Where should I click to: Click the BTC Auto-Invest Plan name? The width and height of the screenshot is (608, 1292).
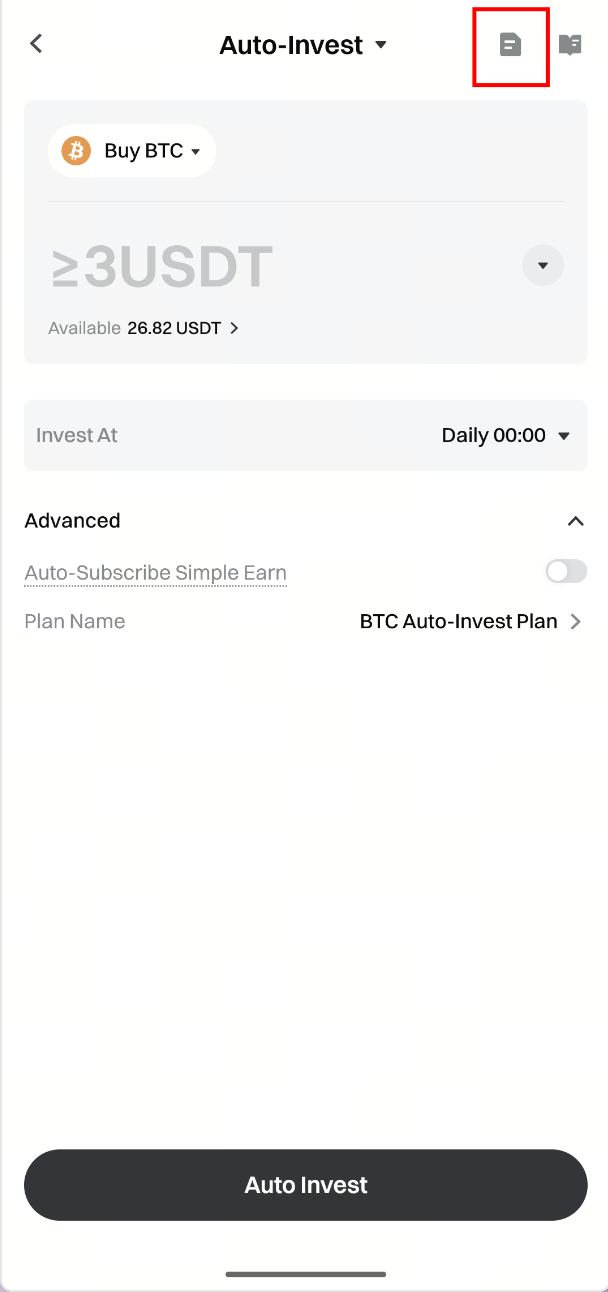tap(458, 622)
